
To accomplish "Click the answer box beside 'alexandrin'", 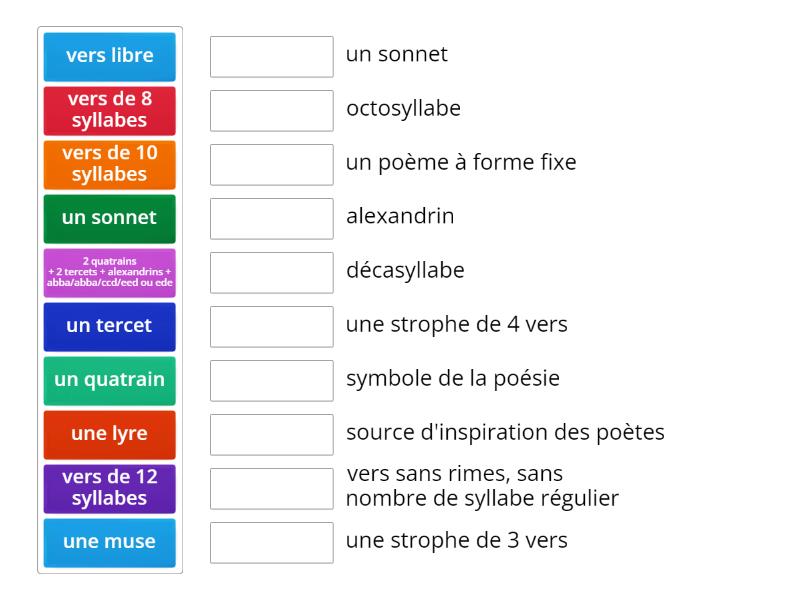I will pyautogui.click(x=271, y=219).
